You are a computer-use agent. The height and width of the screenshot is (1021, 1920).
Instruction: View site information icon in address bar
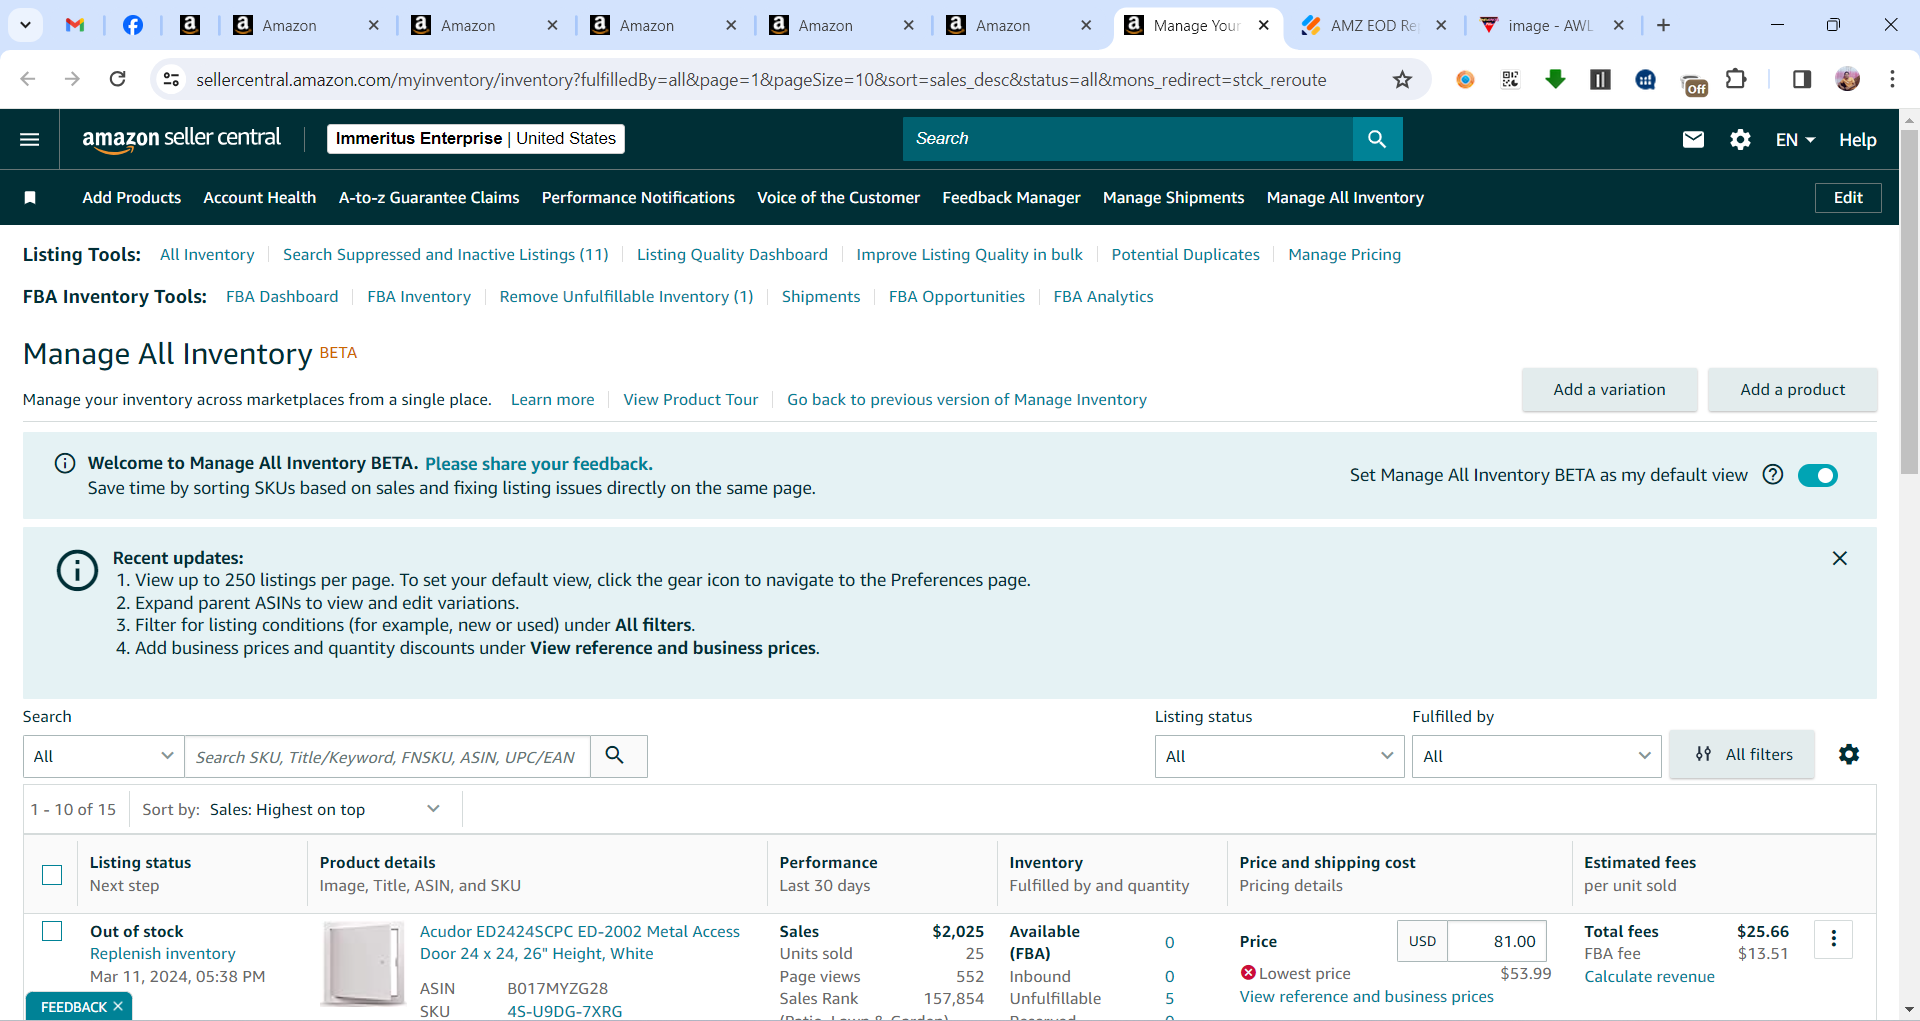pyautogui.click(x=172, y=79)
